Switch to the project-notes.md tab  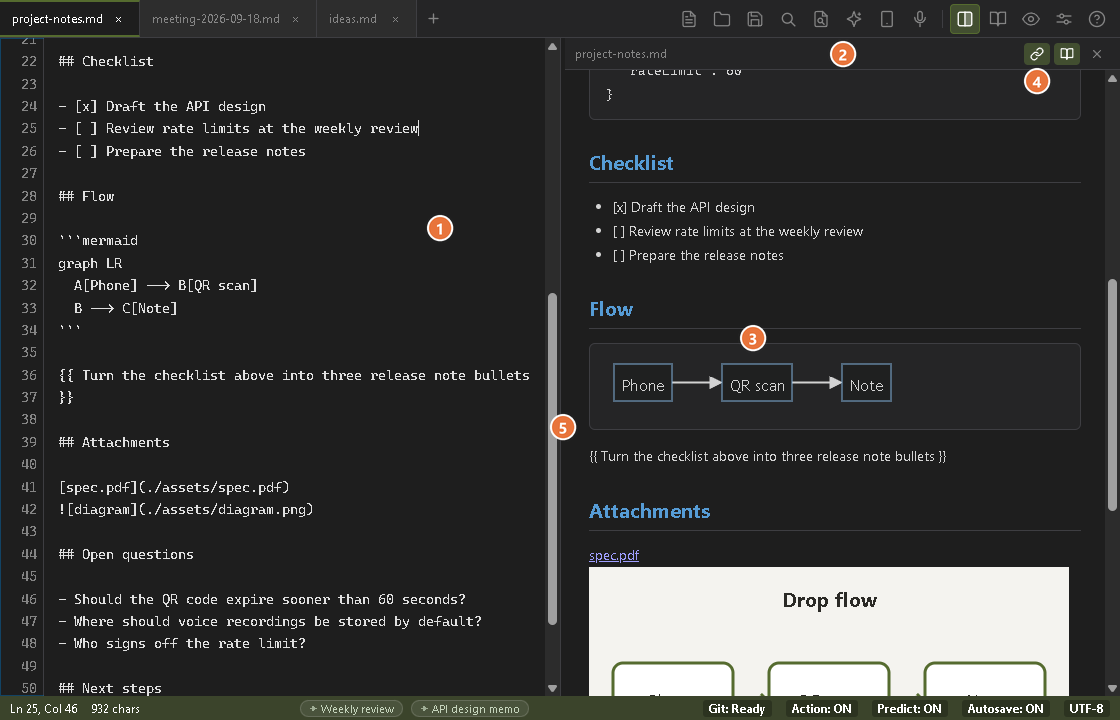tap(58, 19)
